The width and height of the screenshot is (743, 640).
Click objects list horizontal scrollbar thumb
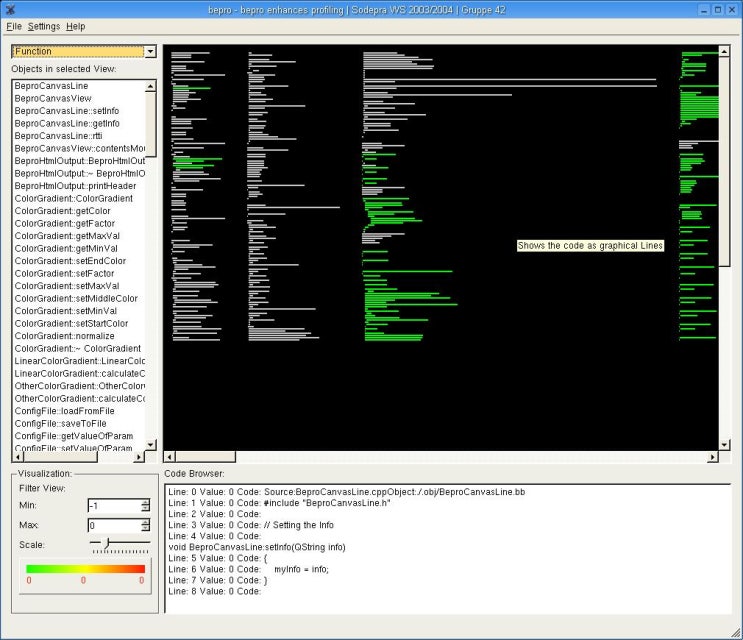click(x=60, y=457)
